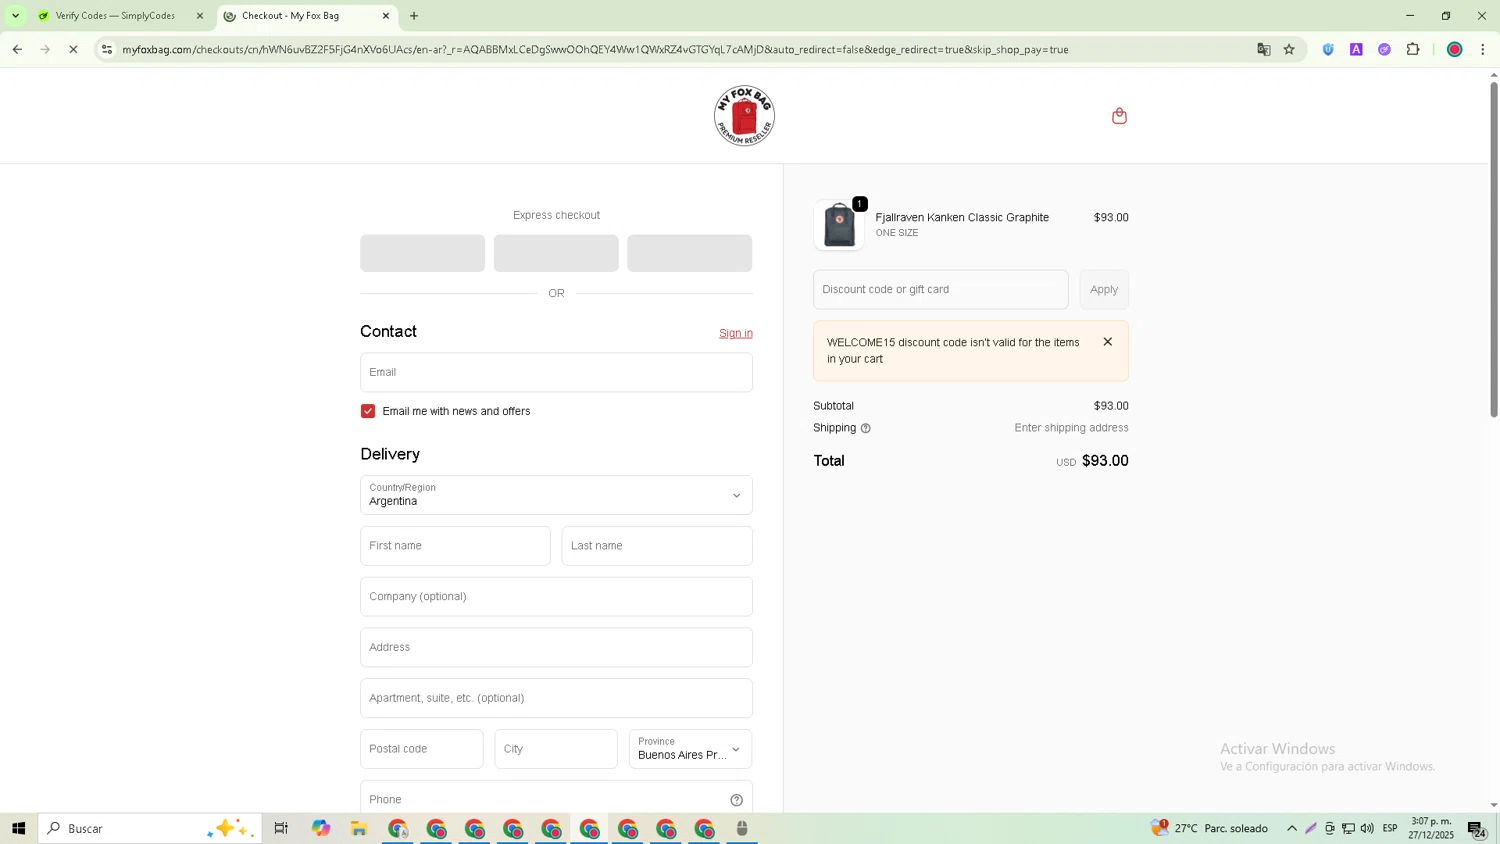
Task: Click the Sign in link
Action: pos(736,333)
